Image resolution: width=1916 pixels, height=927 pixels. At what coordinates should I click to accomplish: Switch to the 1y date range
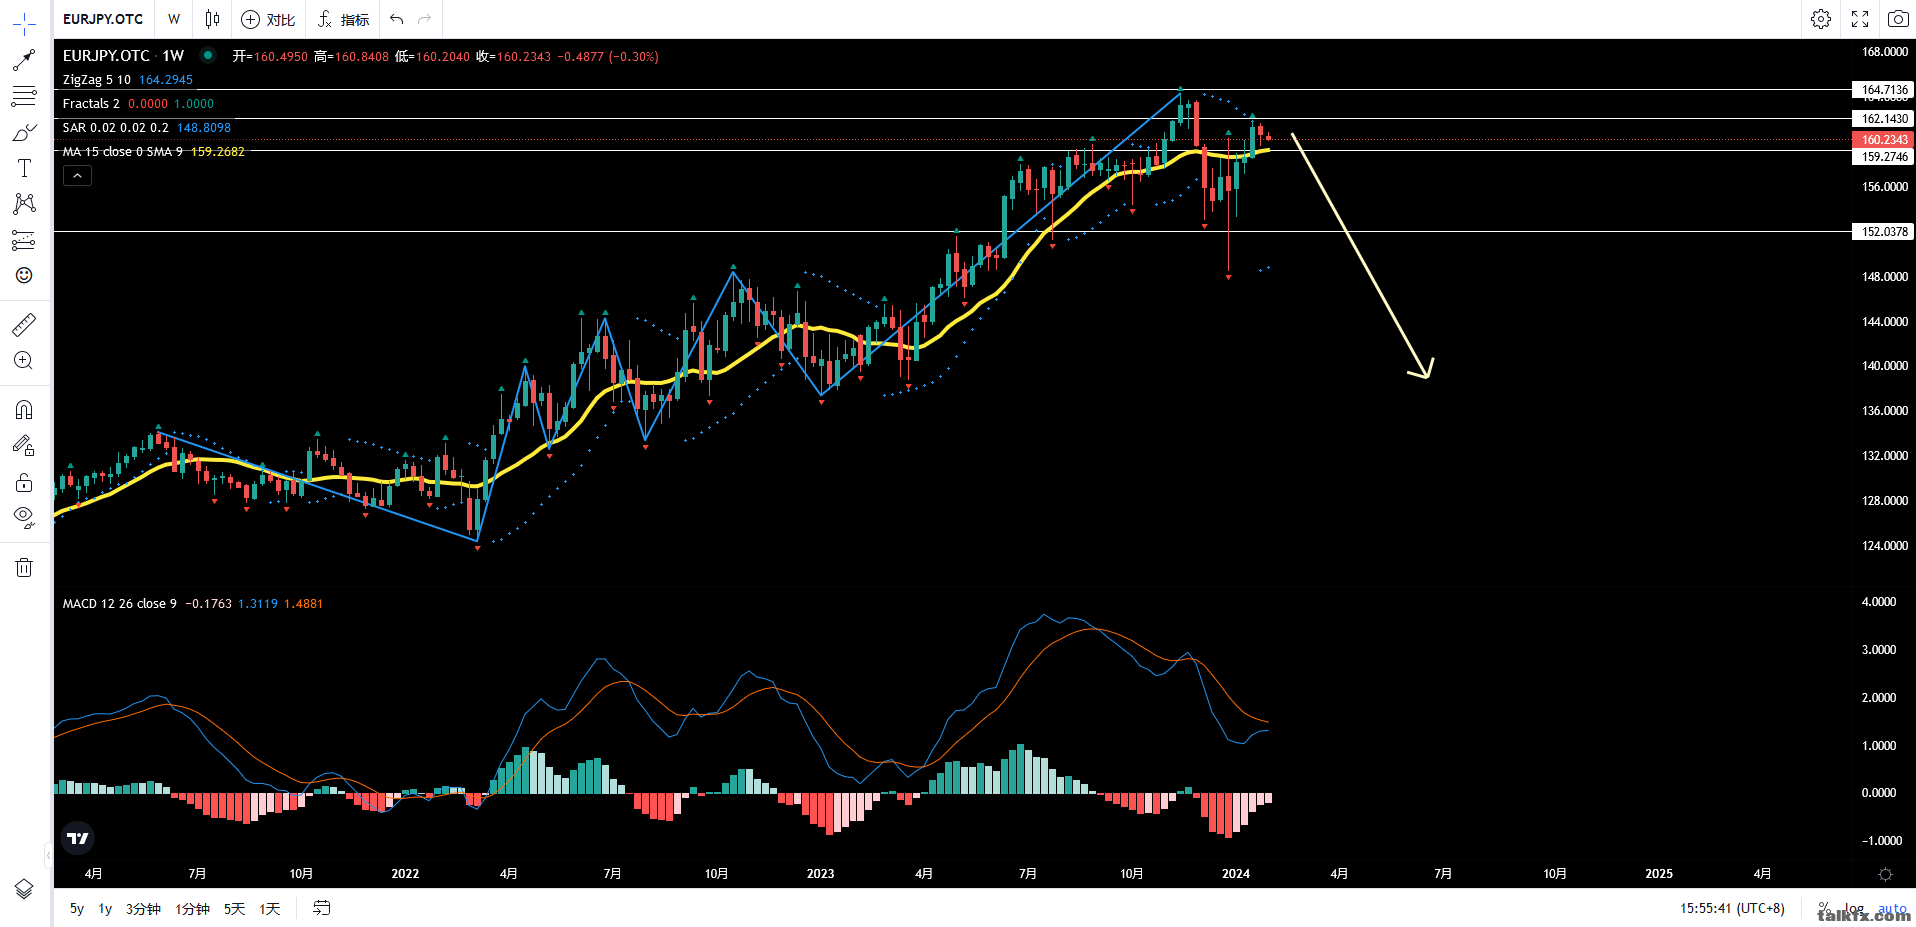(105, 908)
